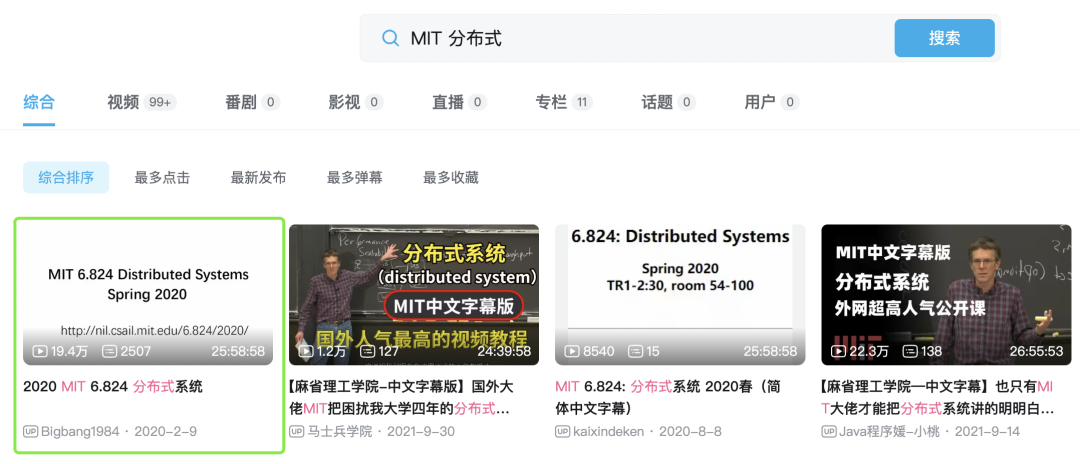Click the danmaku icon beside 138
This screenshot has width=1080, height=464.
pyautogui.click(x=908, y=351)
